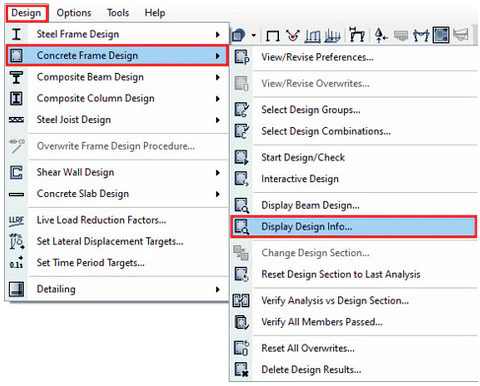Choose Concrete Frame Design menu entry
This screenshot has width=480, height=386.
tap(117, 55)
